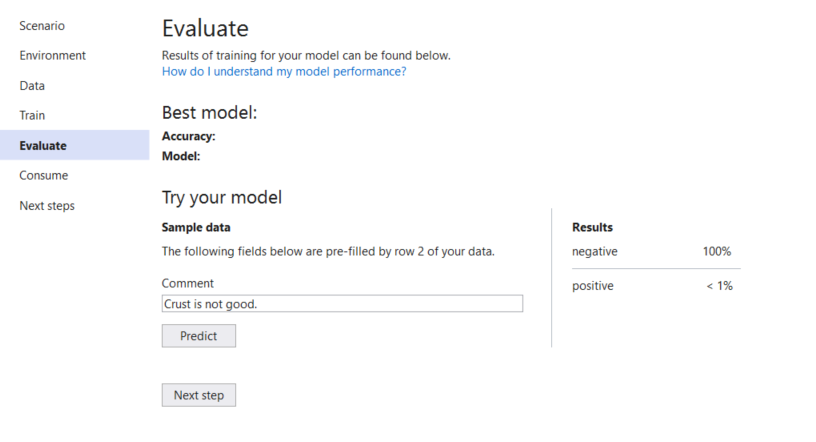Click the Model label
The height and width of the screenshot is (442, 816).
click(x=181, y=156)
